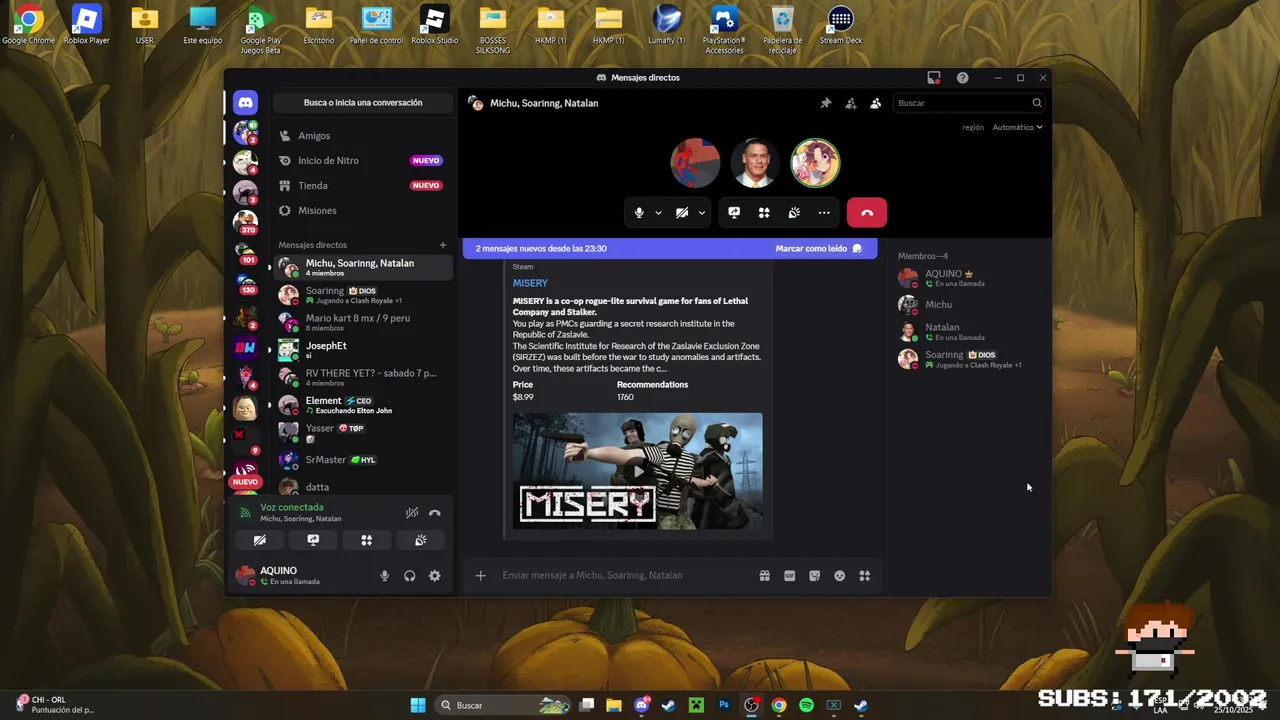Image resolution: width=1280 pixels, height=720 pixels.
Task: Attach file with plus icon in message bar
Action: pos(481,575)
